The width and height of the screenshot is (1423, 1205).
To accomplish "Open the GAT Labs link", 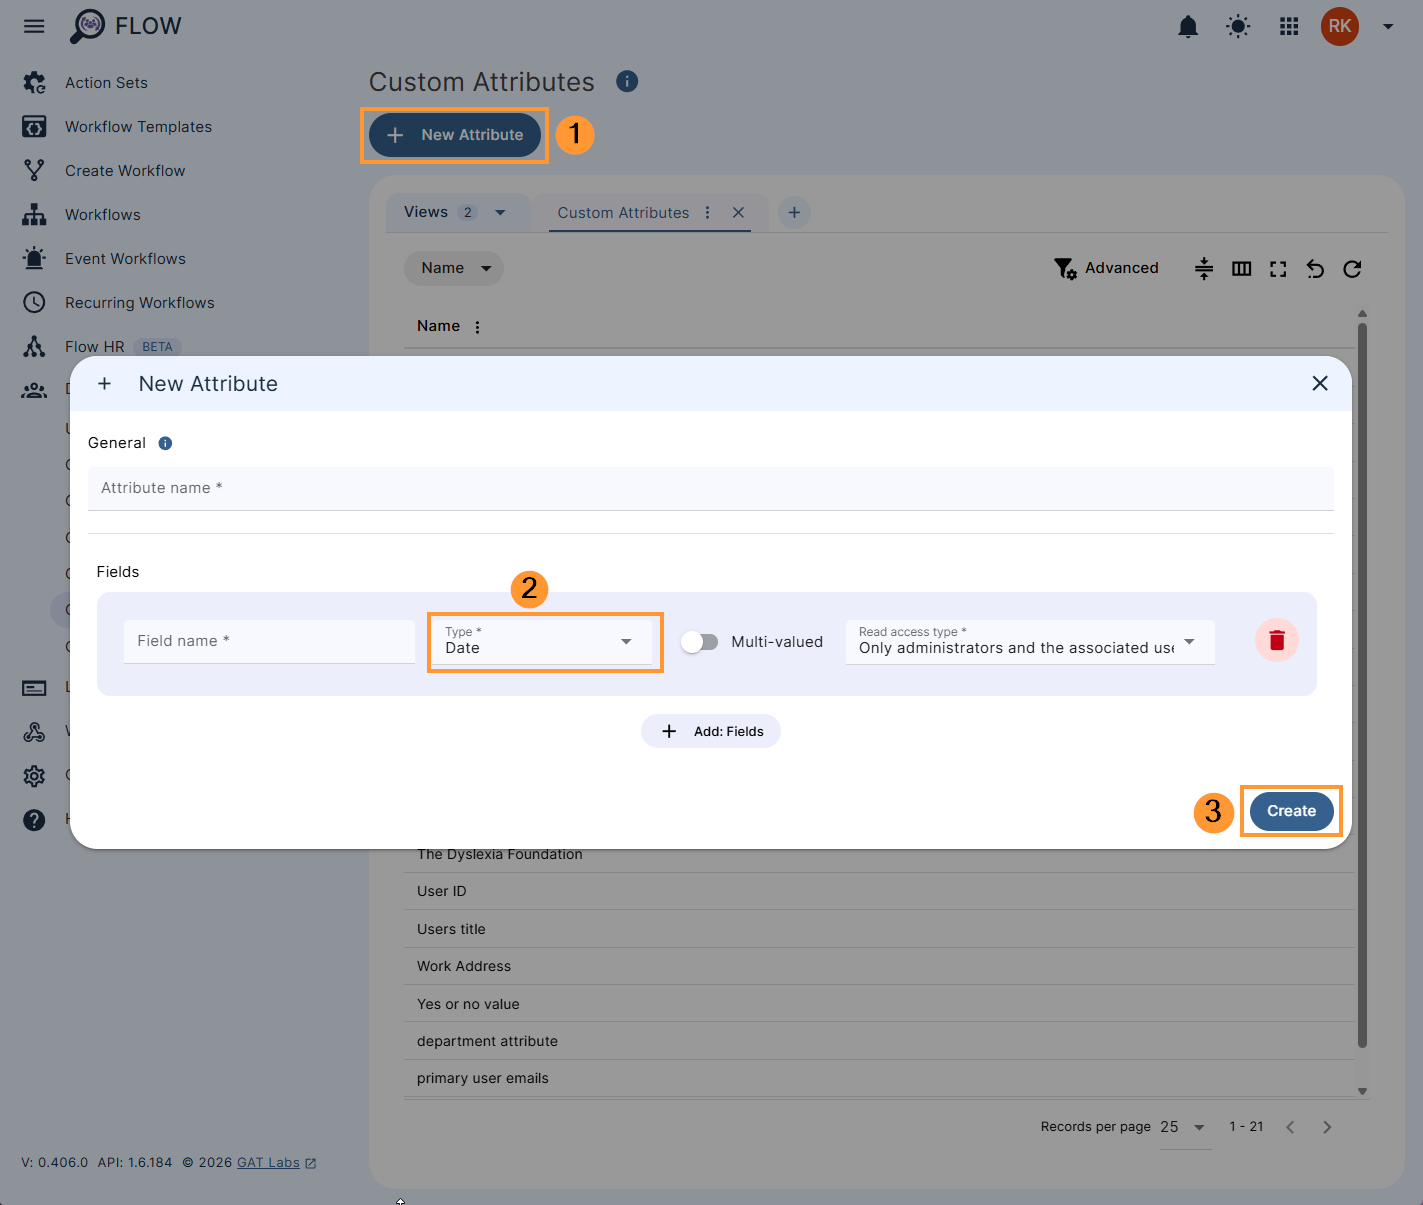I will pyautogui.click(x=266, y=1162).
